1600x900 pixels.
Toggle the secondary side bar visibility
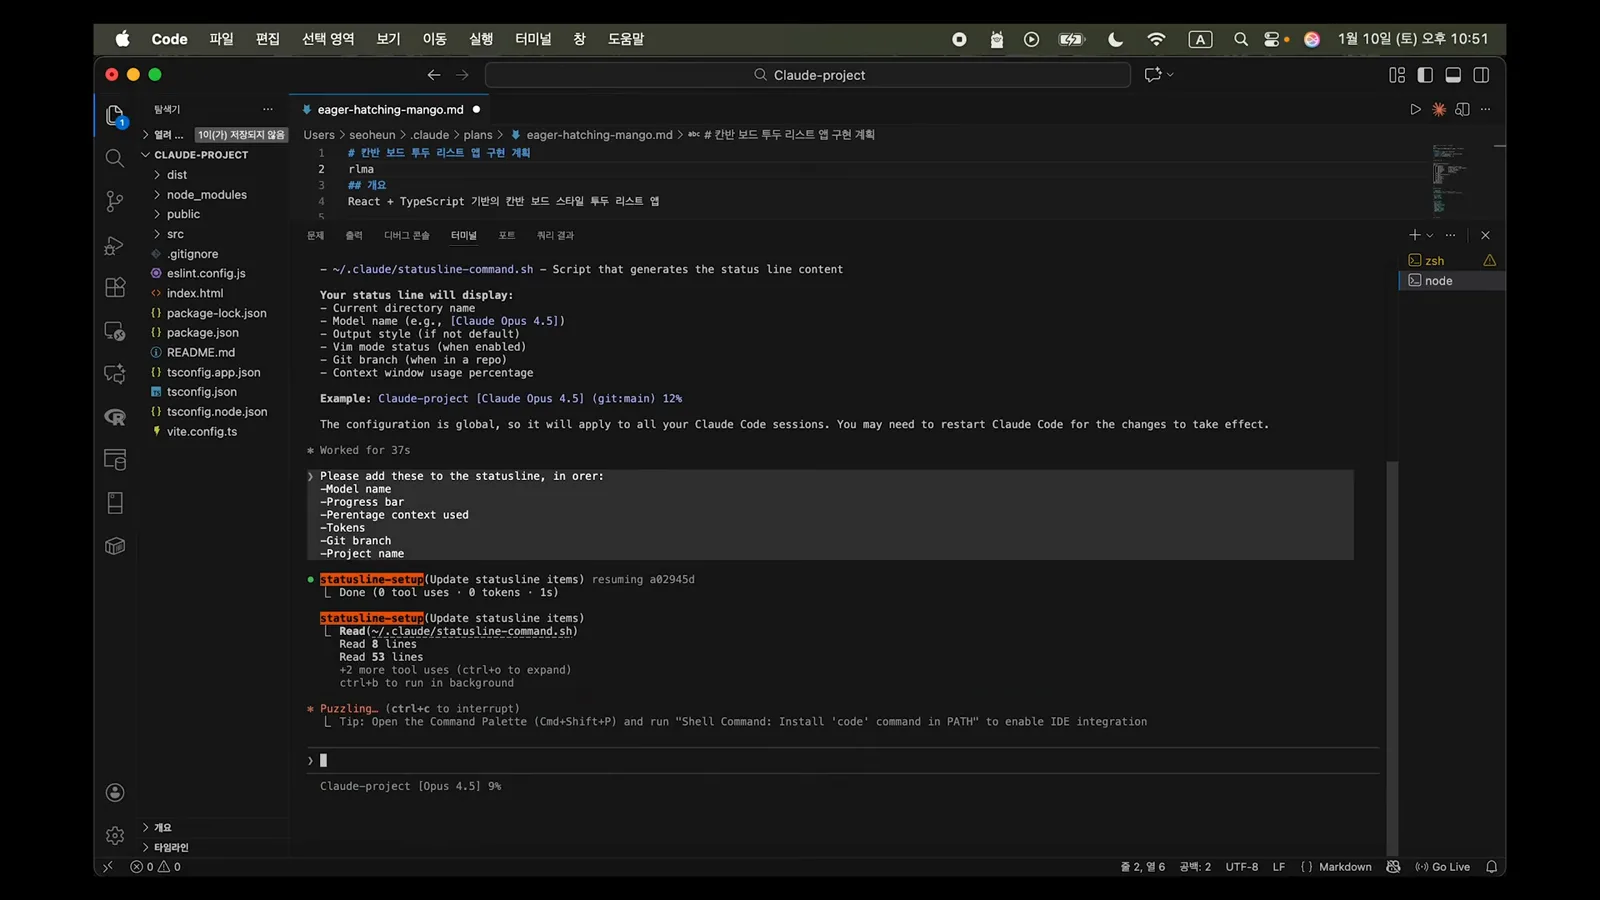pyautogui.click(x=1481, y=75)
